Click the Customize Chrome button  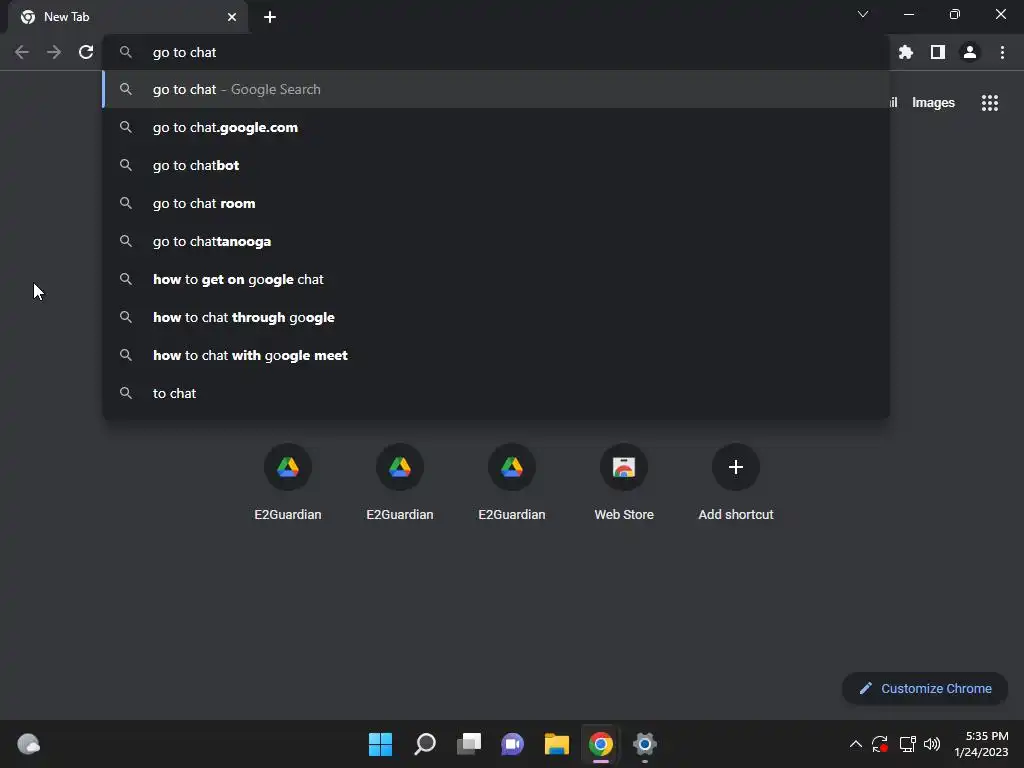tap(925, 688)
